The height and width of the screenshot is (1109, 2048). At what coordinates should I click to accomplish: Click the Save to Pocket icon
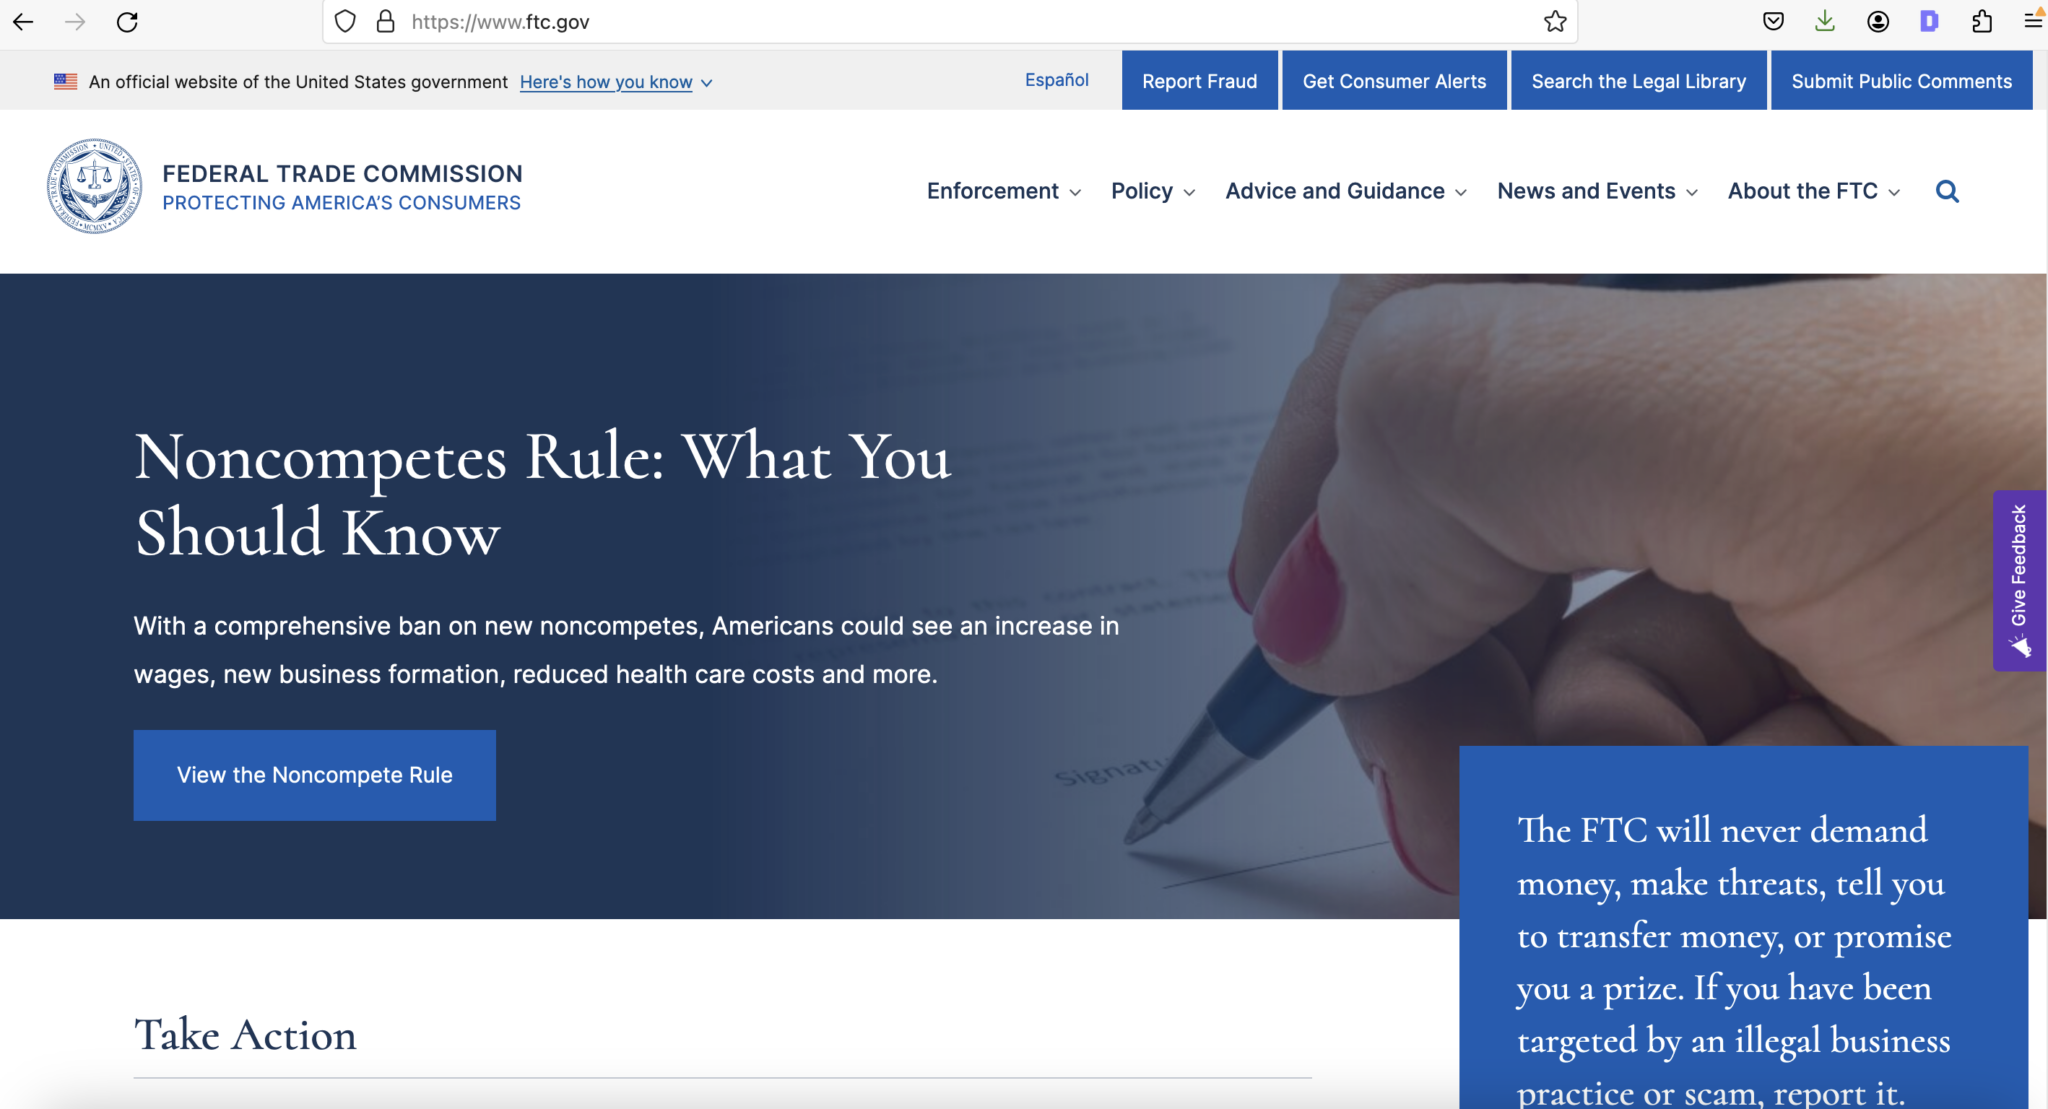click(x=1773, y=22)
